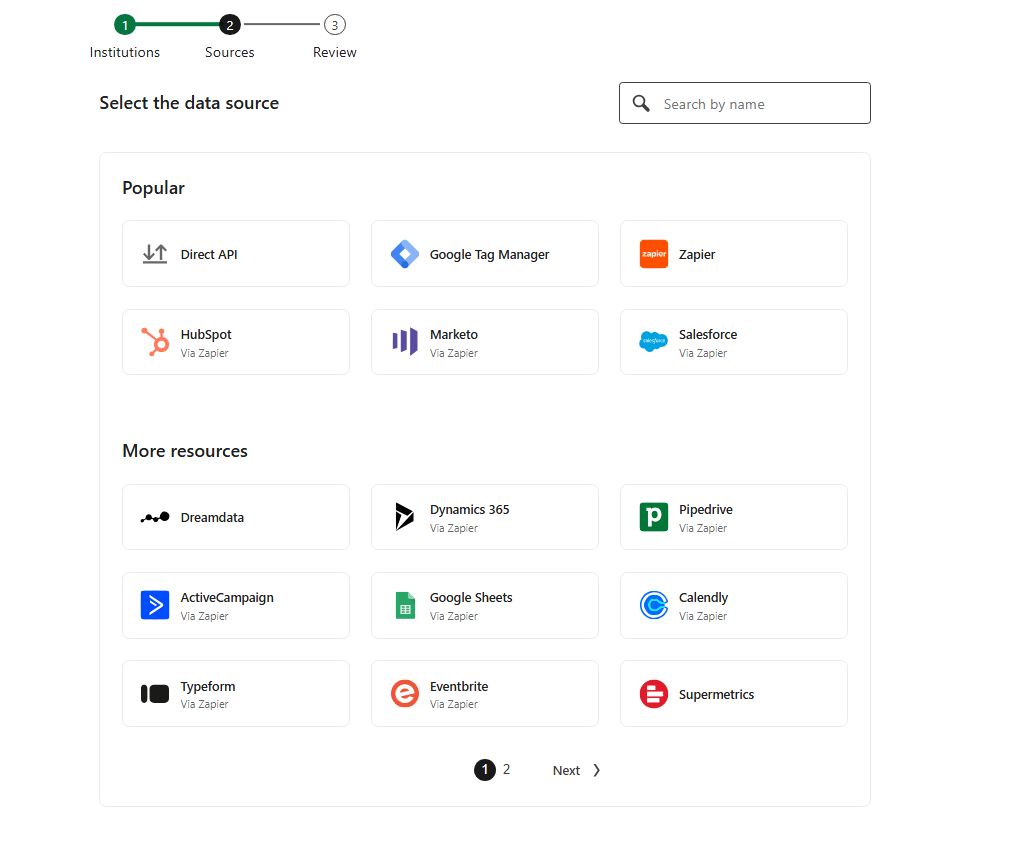Click the search magnifier icon
Image resolution: width=1024 pixels, height=850 pixels.
pyautogui.click(x=641, y=103)
